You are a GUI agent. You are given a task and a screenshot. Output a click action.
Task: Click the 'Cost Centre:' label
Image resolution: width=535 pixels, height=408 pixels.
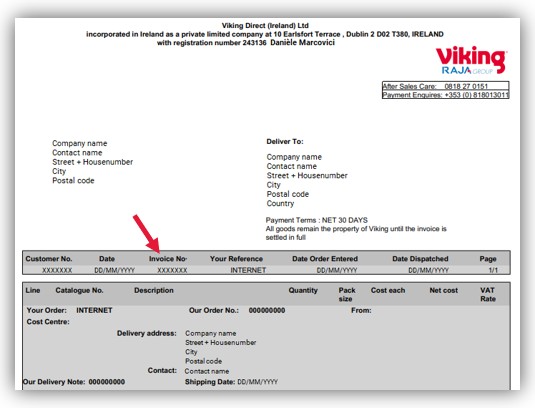(x=48, y=322)
